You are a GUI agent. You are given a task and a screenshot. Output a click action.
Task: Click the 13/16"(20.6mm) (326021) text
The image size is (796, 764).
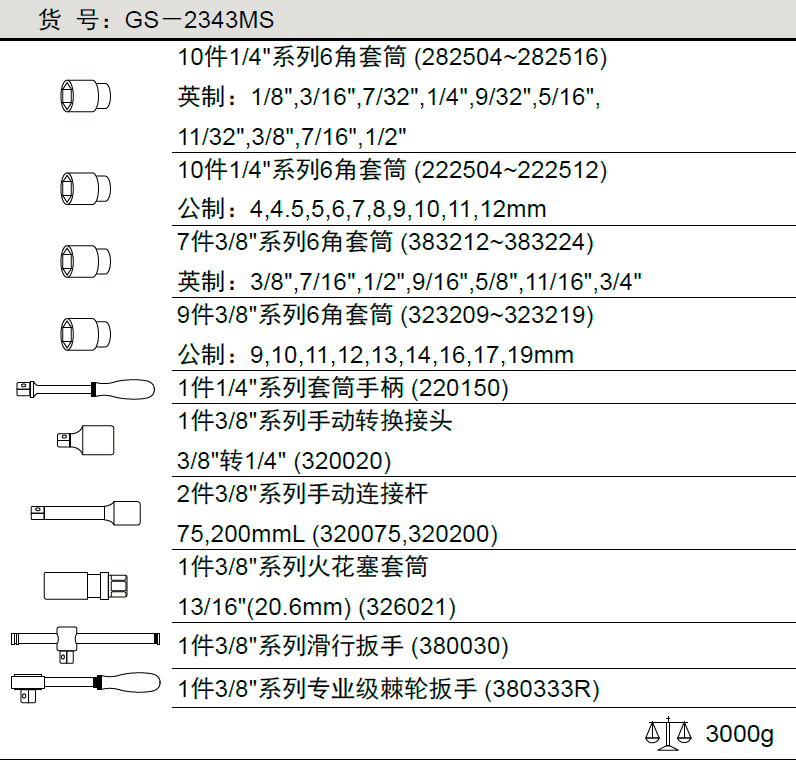coord(317,607)
